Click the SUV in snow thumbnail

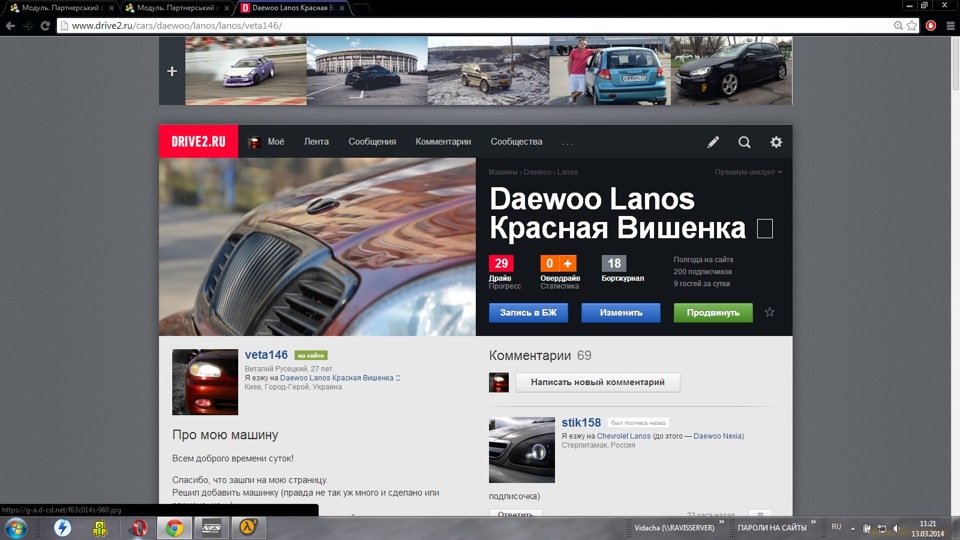tap(489, 71)
